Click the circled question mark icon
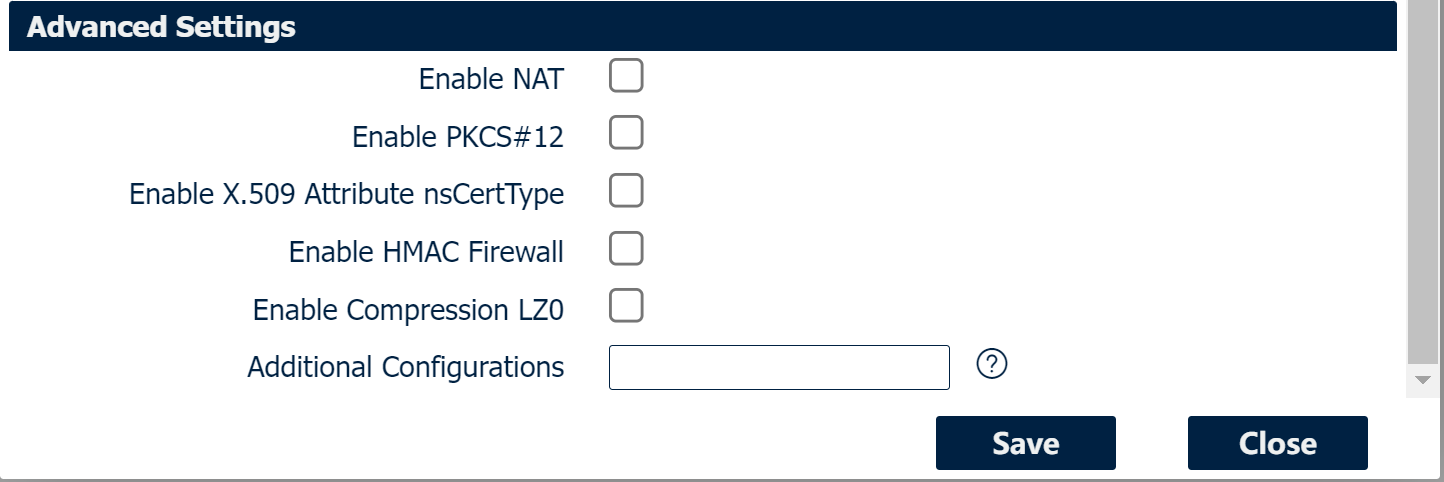1444x482 pixels. point(991,365)
